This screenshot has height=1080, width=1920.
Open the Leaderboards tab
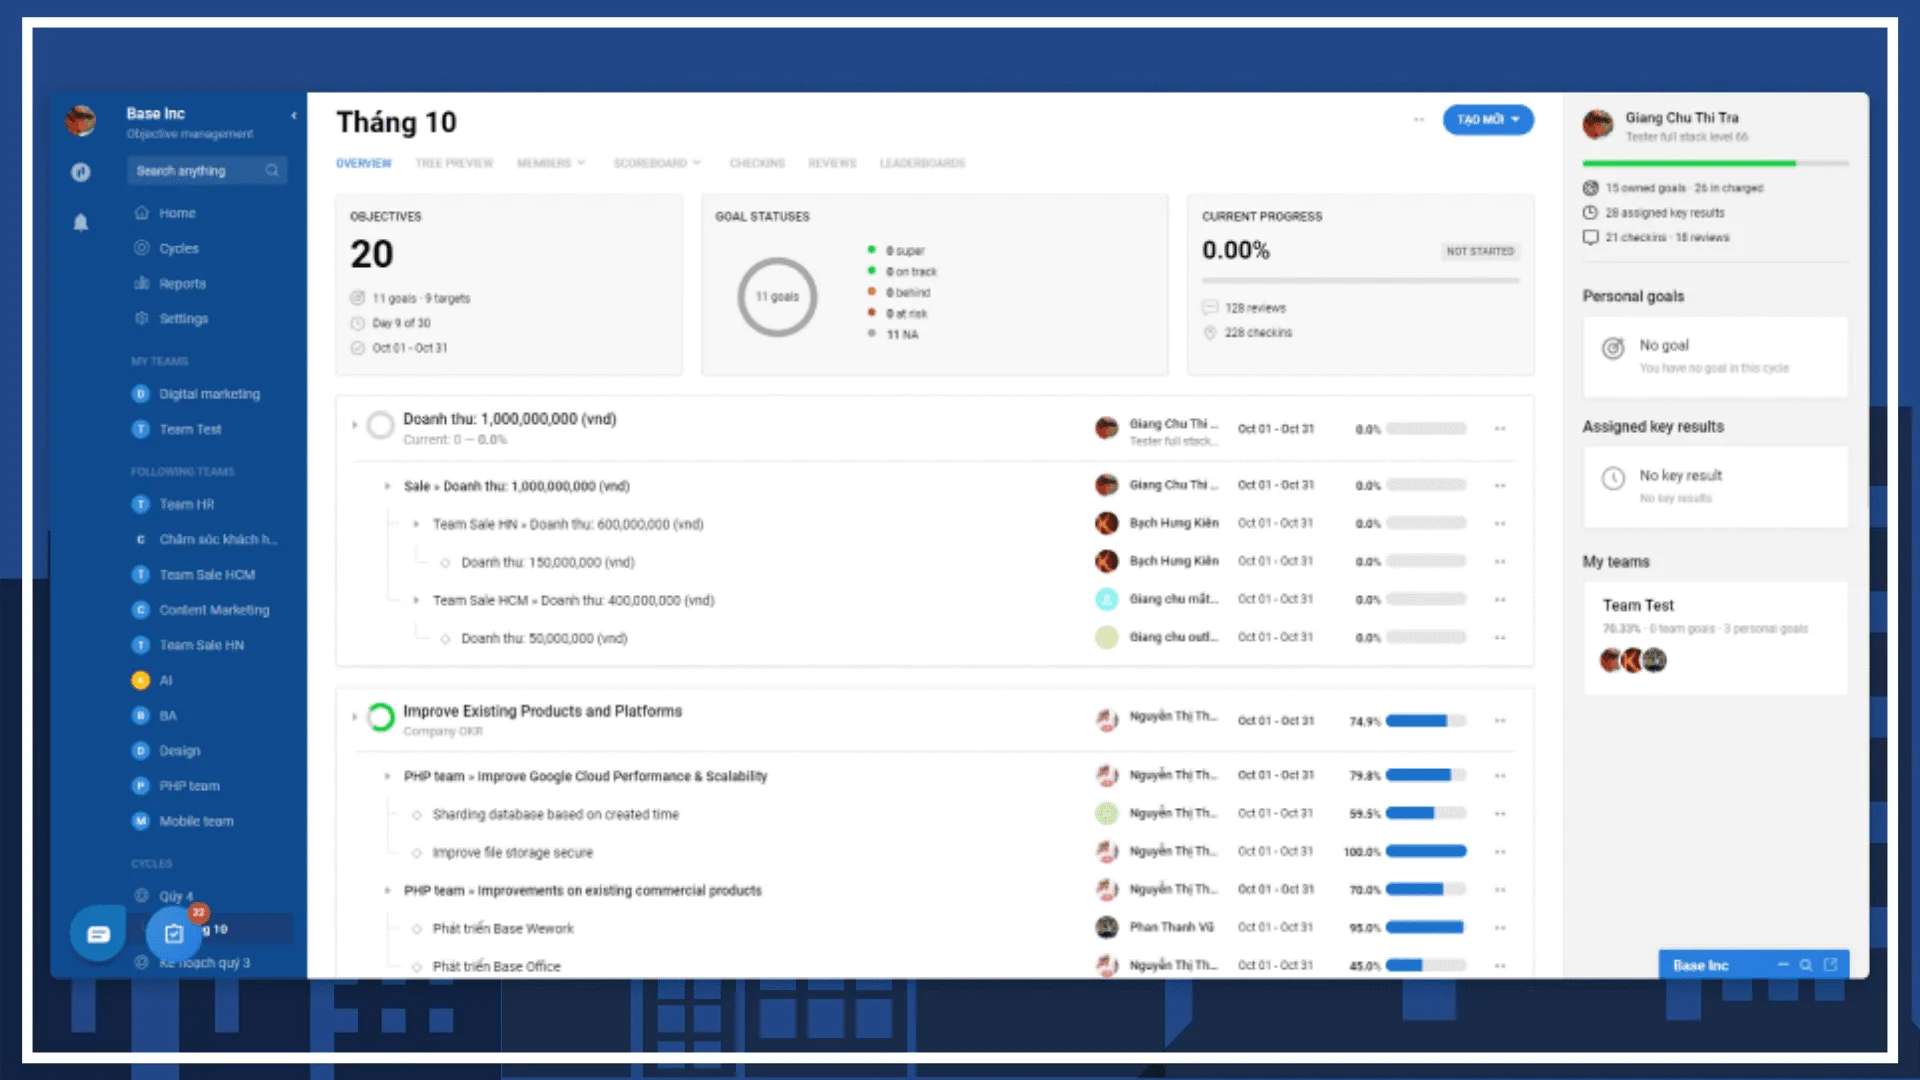click(922, 163)
